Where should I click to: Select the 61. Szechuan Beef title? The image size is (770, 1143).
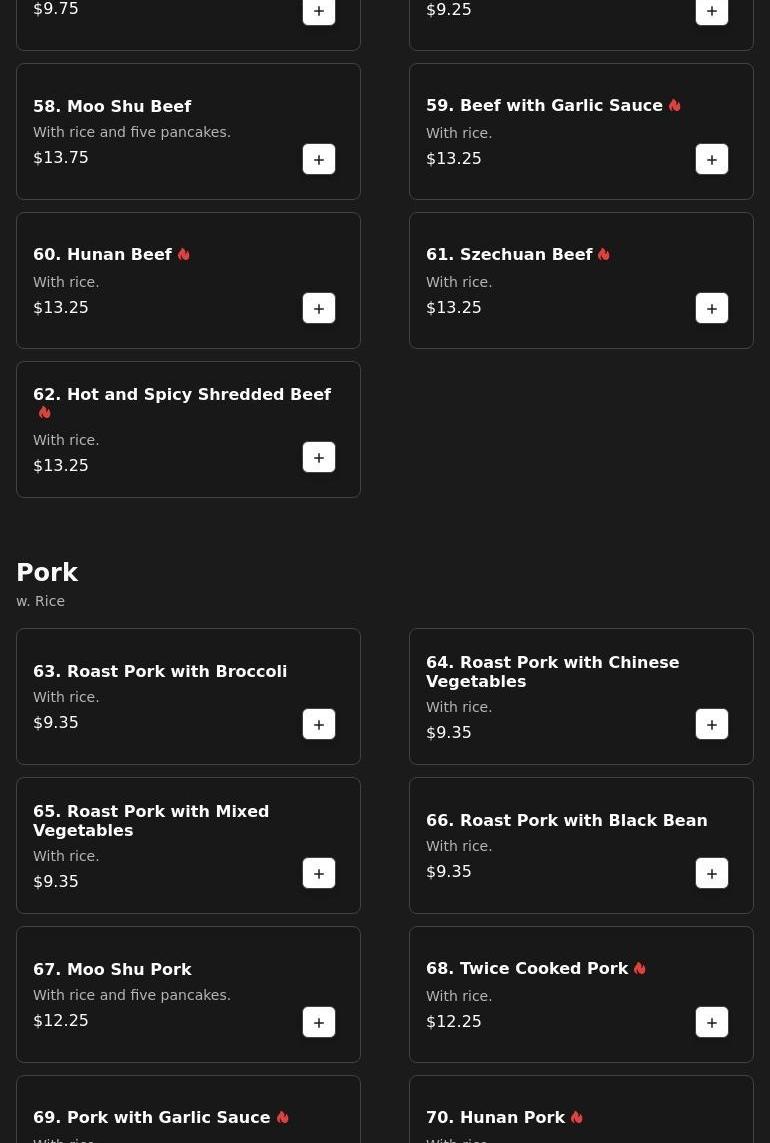click(509, 254)
